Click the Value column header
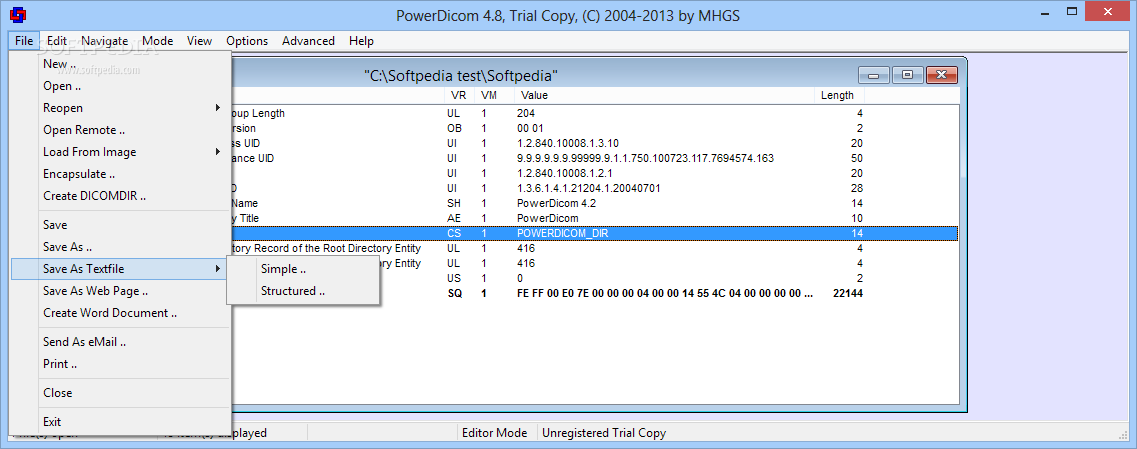This screenshot has width=1137, height=449. pyautogui.click(x=665, y=95)
